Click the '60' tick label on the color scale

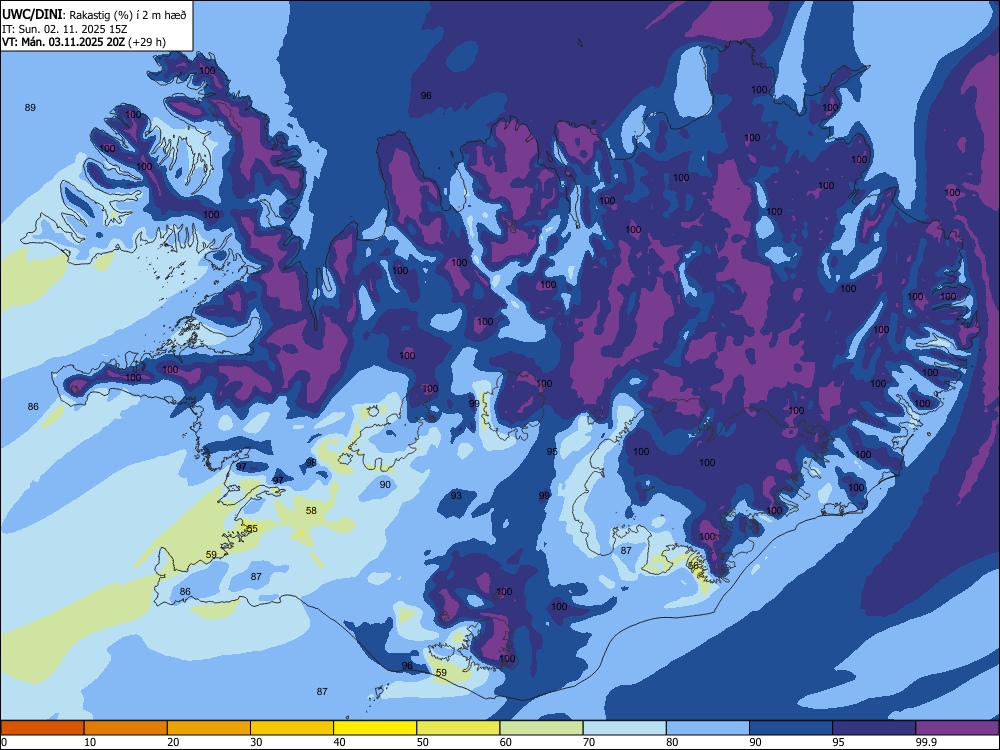(506, 742)
